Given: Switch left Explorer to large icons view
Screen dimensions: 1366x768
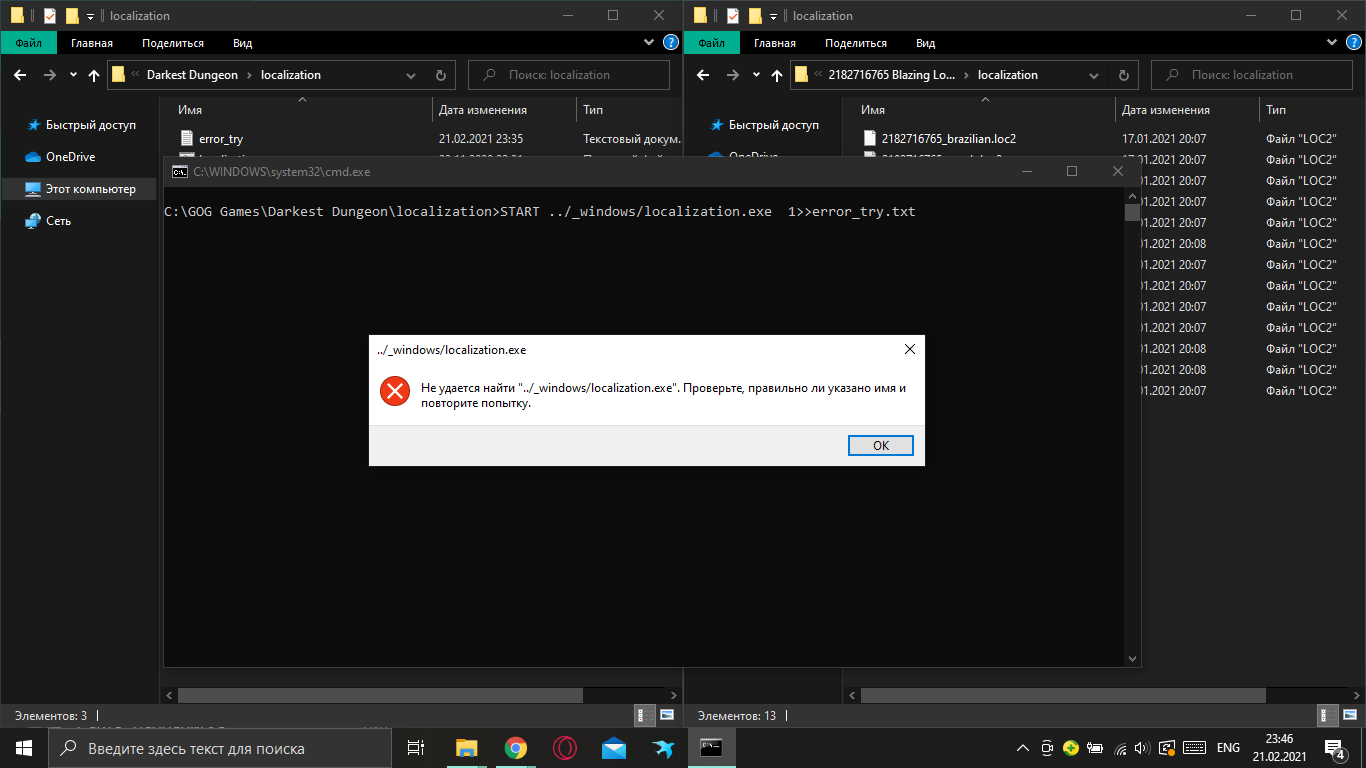Looking at the screenshot, I should tap(665, 716).
